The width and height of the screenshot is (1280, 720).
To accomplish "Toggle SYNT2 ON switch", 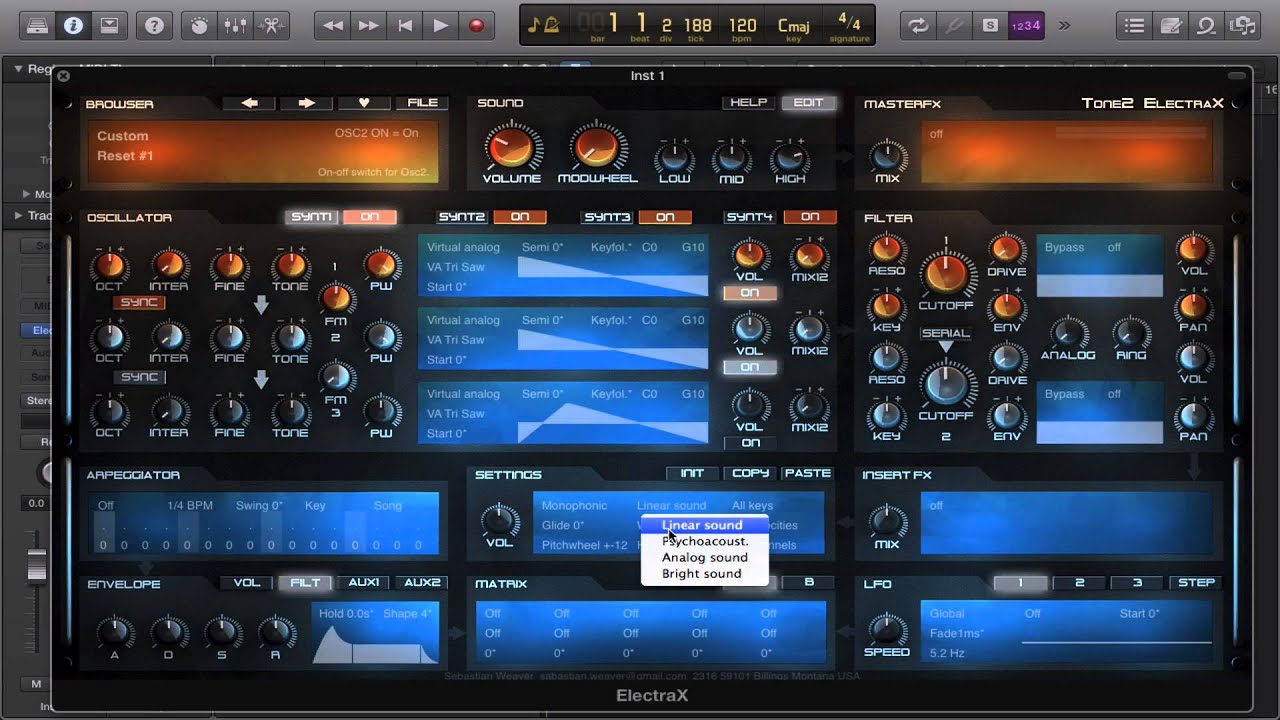I will tap(520, 217).
